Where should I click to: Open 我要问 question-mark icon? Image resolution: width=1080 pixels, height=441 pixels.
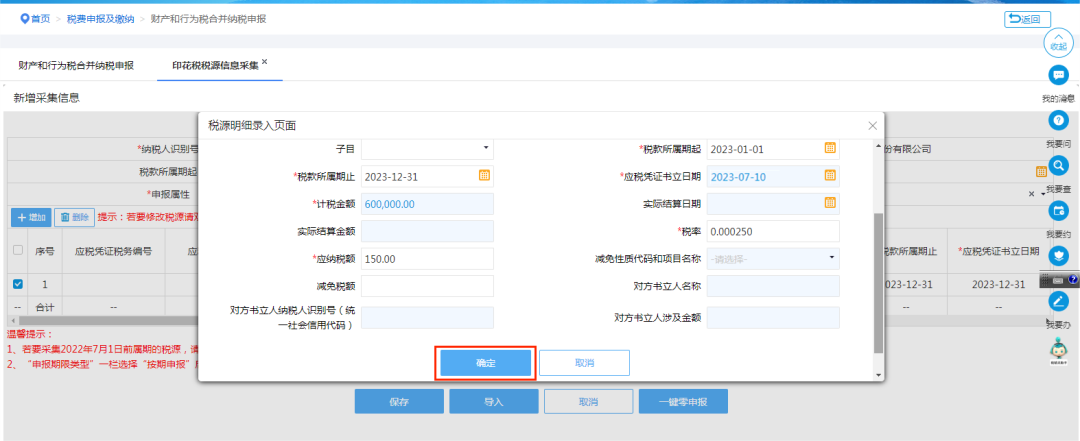coord(1058,121)
